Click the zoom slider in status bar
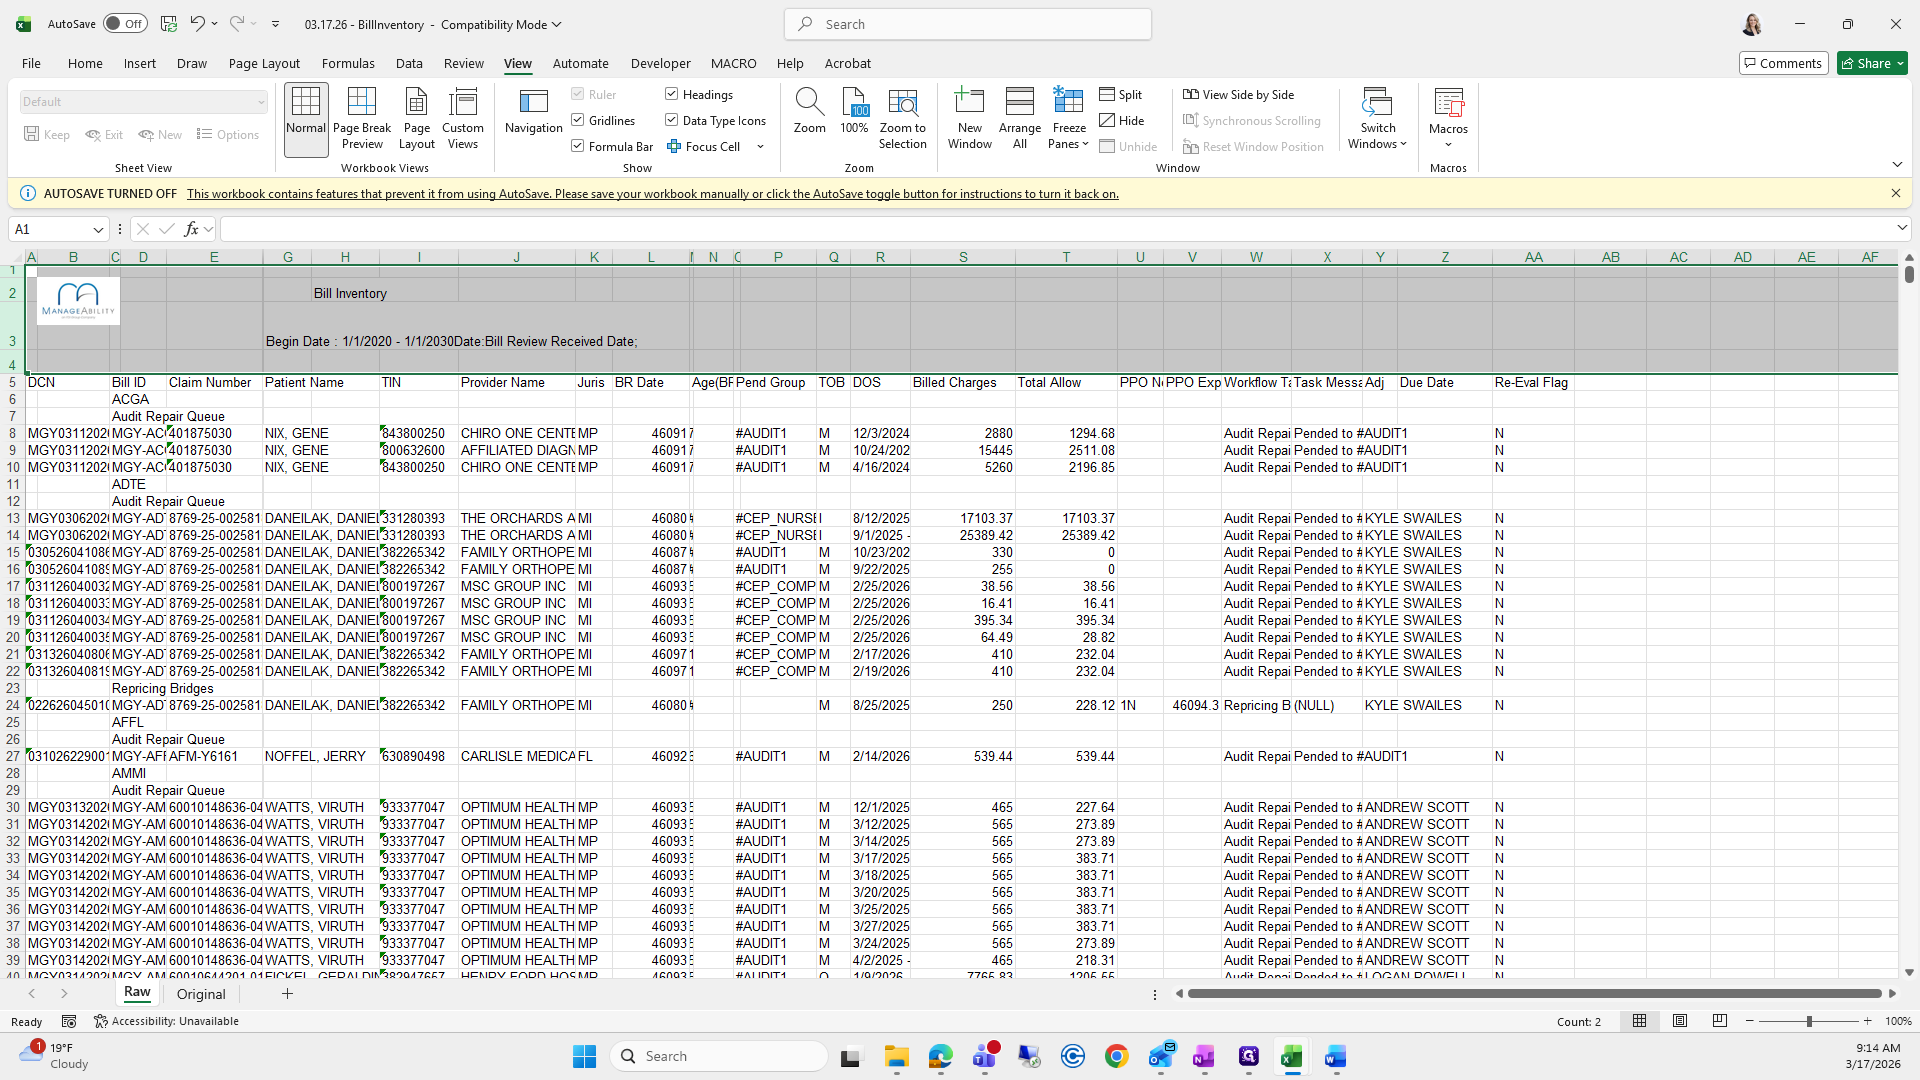The image size is (1920, 1080). (x=1808, y=1021)
